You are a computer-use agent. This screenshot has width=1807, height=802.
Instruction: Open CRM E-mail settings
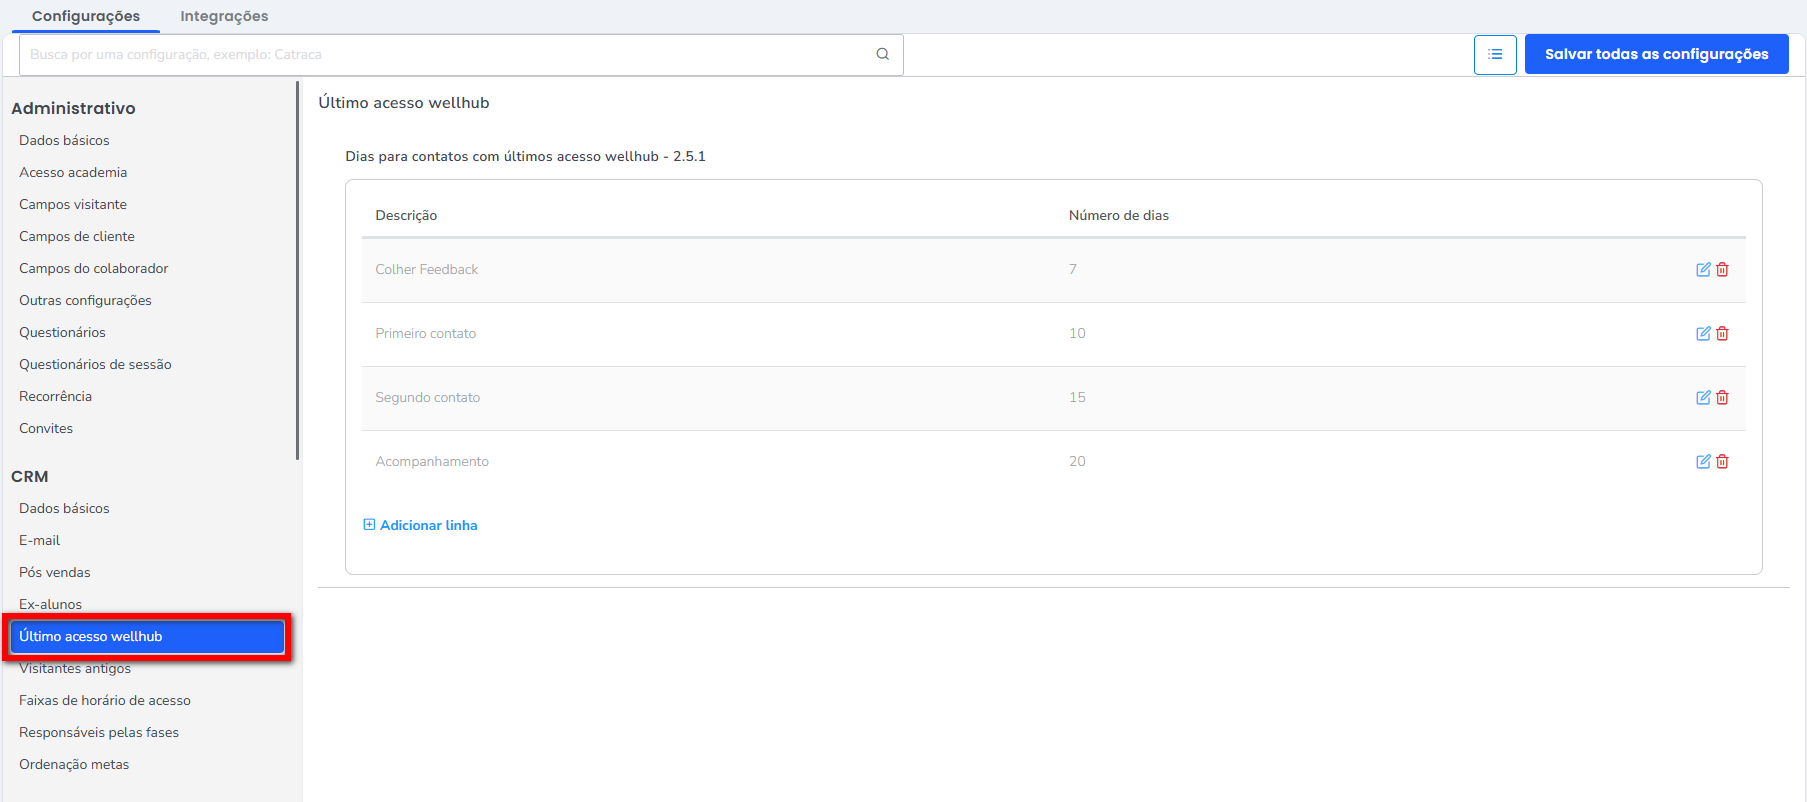(39, 540)
